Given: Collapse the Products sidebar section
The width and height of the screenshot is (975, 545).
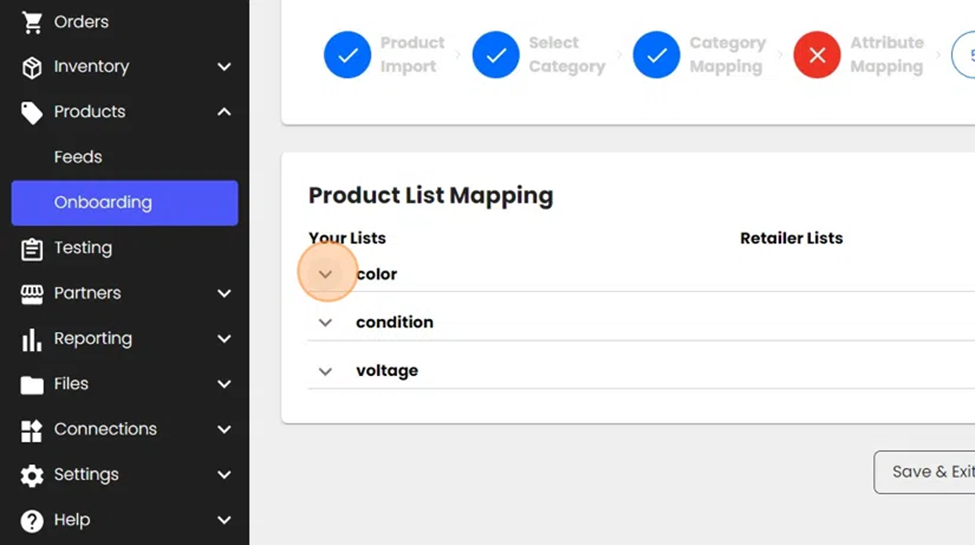Looking at the screenshot, I should coord(224,112).
